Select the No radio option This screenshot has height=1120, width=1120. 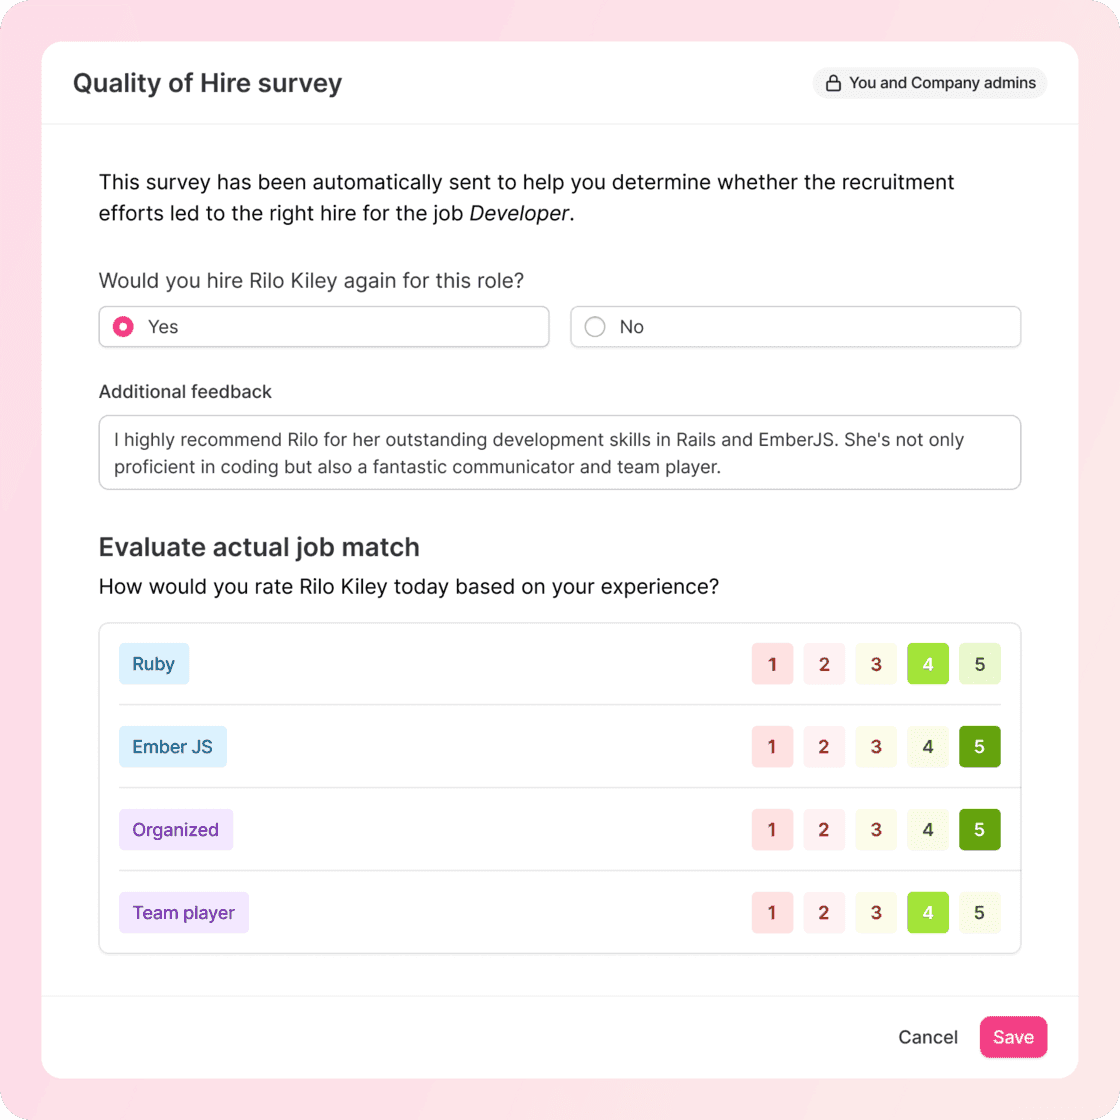coord(595,326)
